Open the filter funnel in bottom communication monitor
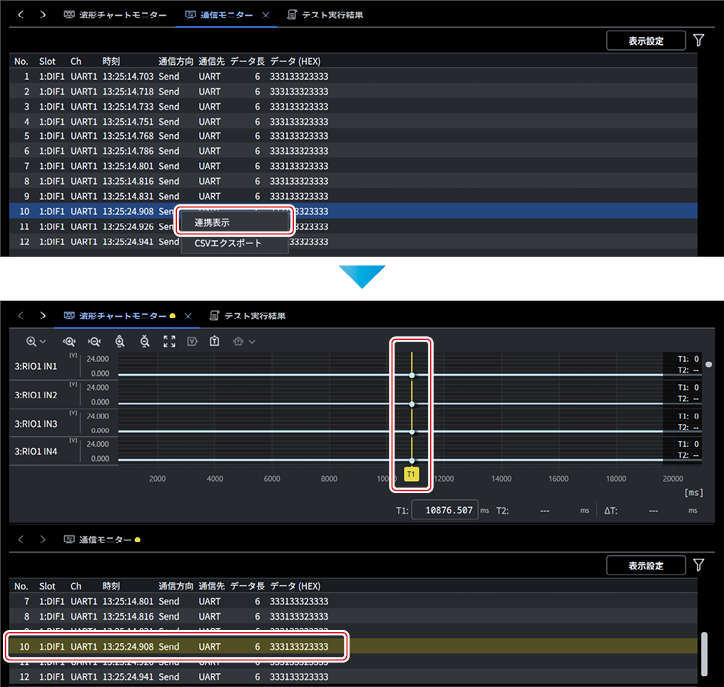 tap(699, 565)
